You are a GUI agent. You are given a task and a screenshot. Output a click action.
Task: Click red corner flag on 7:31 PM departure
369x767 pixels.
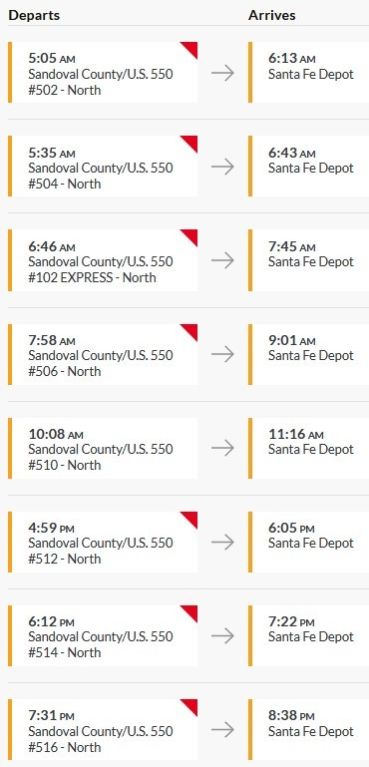coord(191,705)
